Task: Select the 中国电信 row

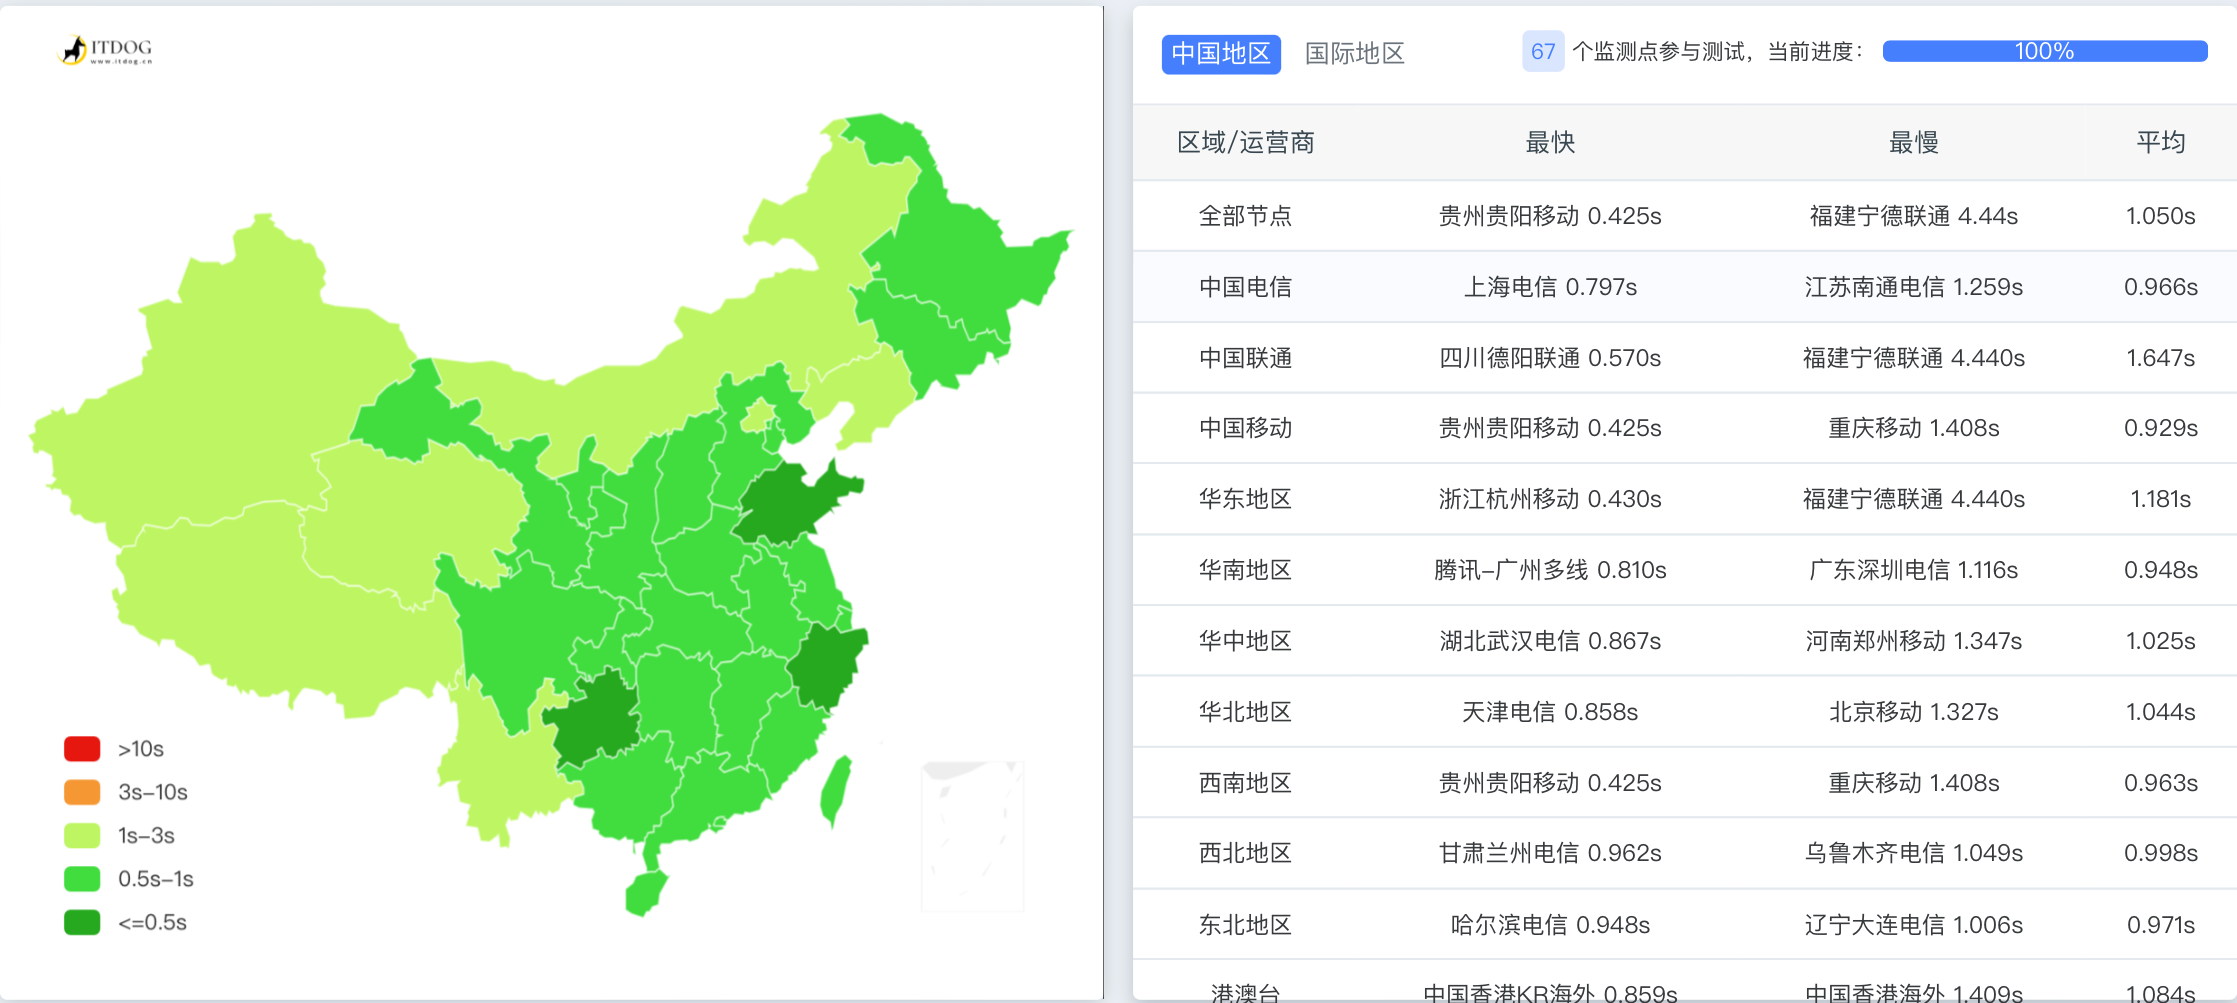Action: (x=1245, y=288)
